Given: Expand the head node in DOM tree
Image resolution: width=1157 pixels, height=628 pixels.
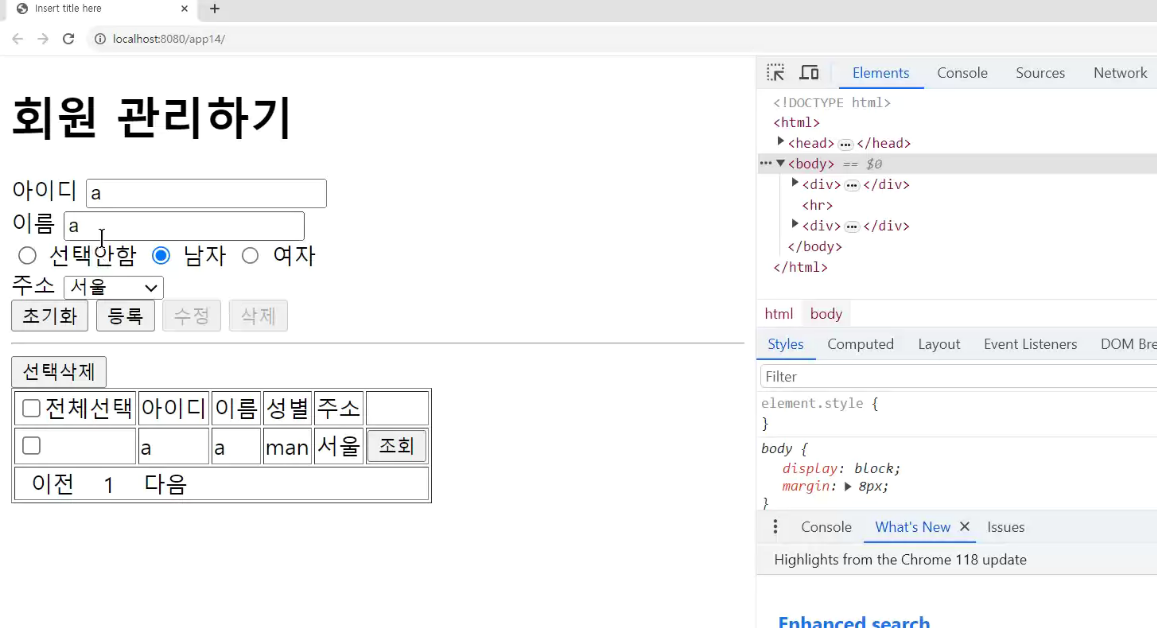Looking at the screenshot, I should pos(781,142).
